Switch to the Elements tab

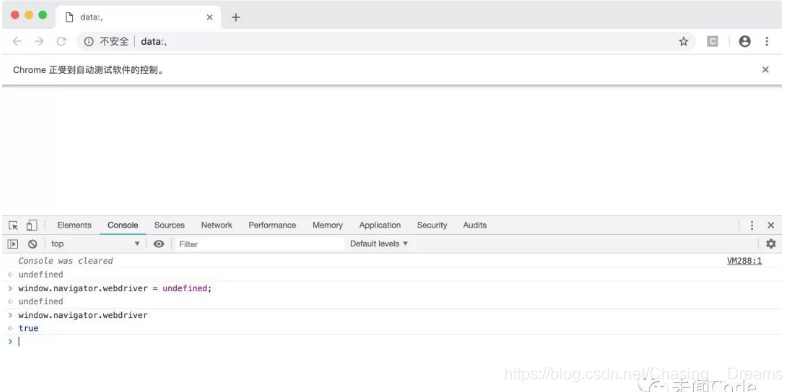pyautogui.click(x=74, y=225)
